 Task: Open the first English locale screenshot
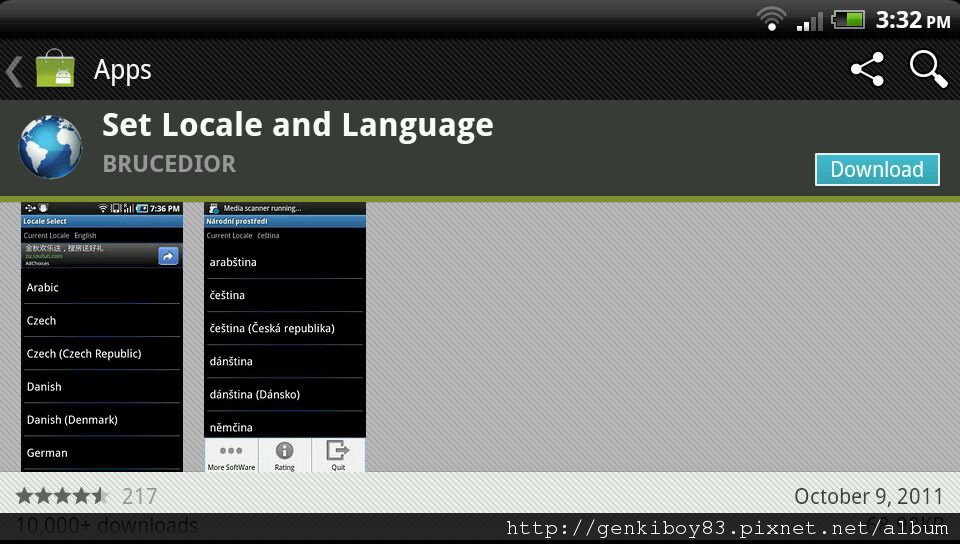coord(102,337)
